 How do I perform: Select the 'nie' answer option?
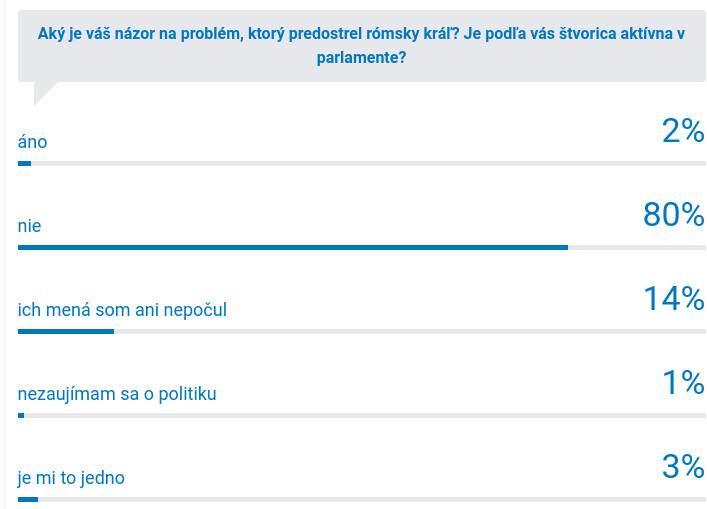30,226
